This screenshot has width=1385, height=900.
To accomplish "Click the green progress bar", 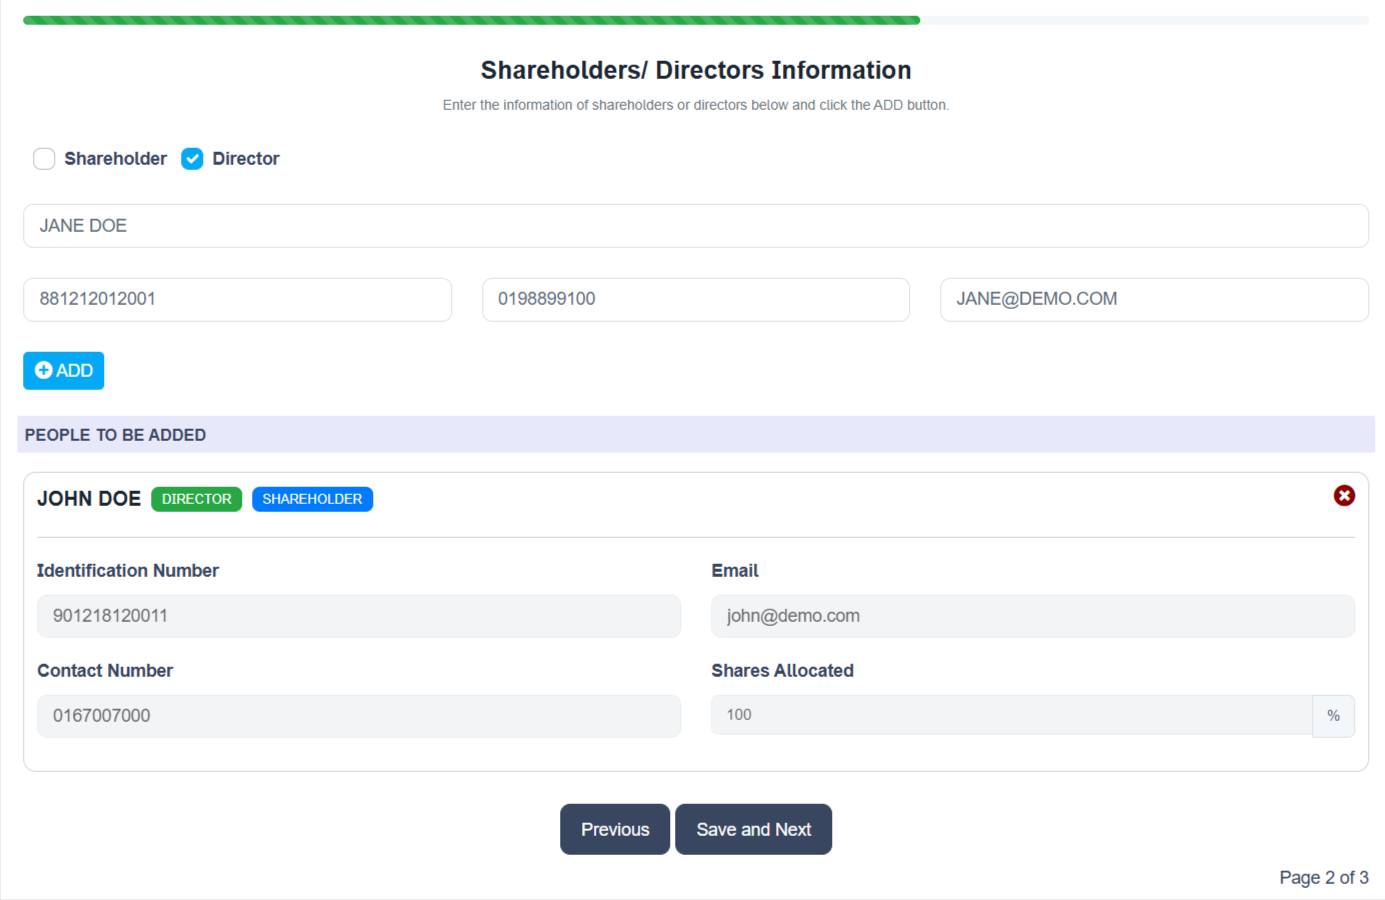I will [471, 20].
